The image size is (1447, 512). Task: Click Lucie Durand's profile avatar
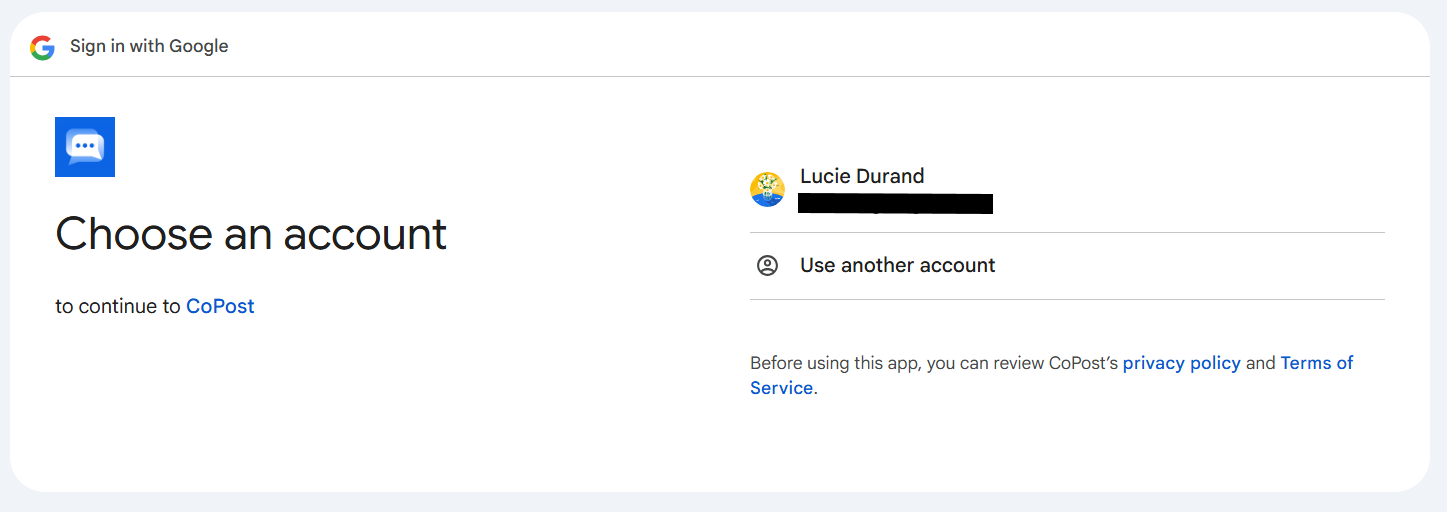point(767,189)
